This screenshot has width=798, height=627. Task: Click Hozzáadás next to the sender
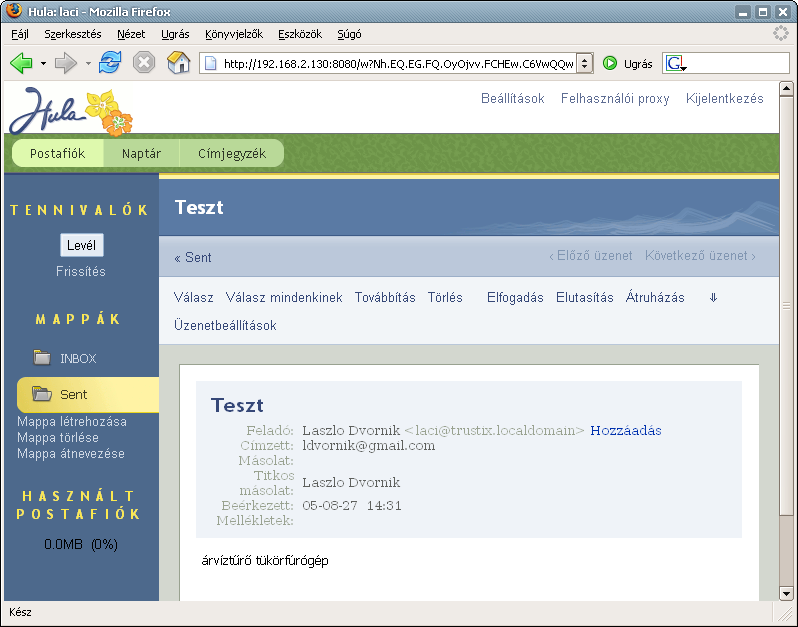coord(626,431)
